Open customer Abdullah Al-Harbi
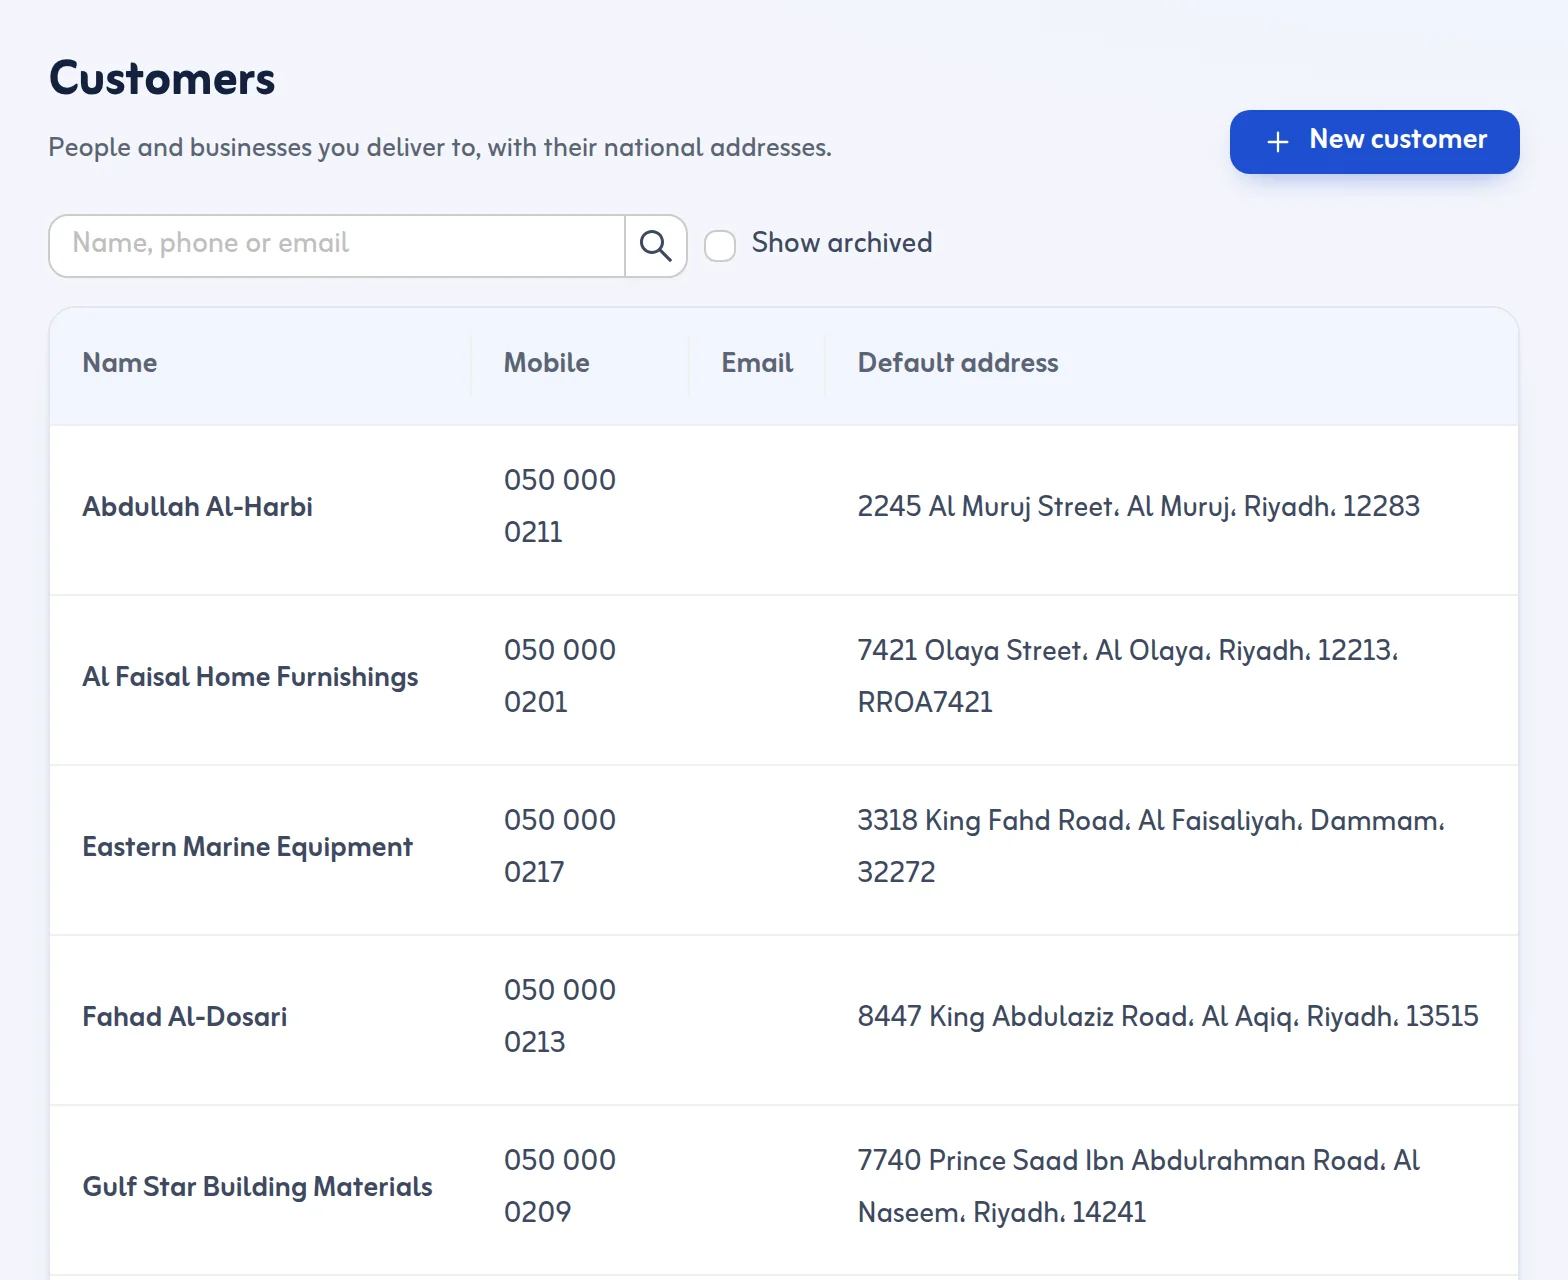 pos(198,507)
